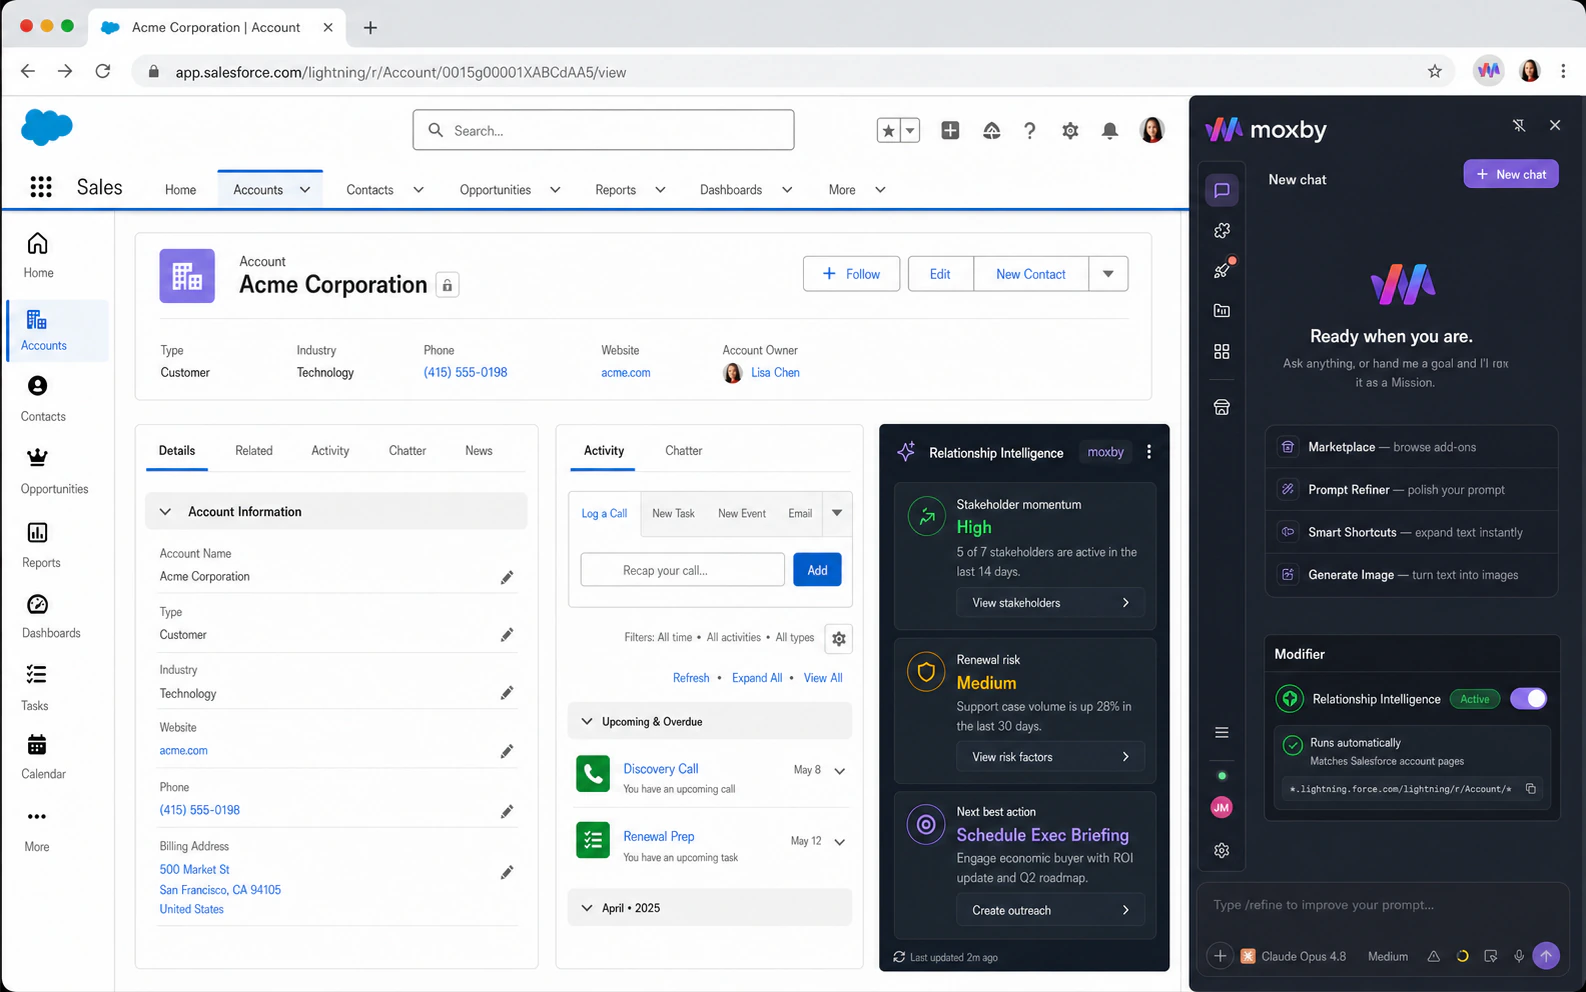
Task: Open the Contacts nav dropdown chevron
Action: [x=418, y=190]
